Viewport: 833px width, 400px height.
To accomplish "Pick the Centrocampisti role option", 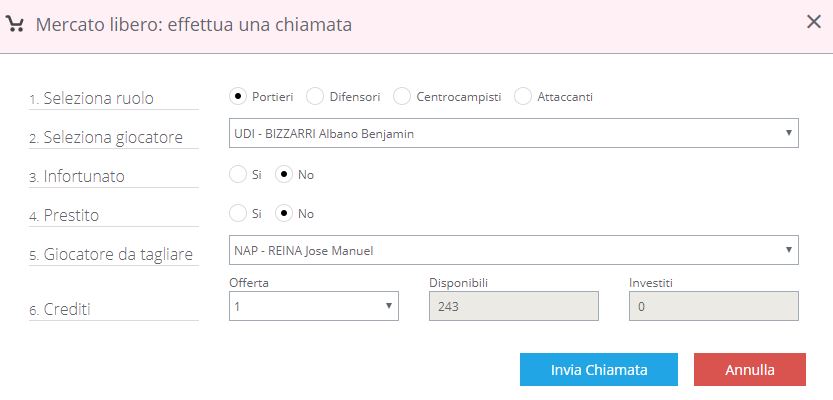I will pyautogui.click(x=402, y=96).
